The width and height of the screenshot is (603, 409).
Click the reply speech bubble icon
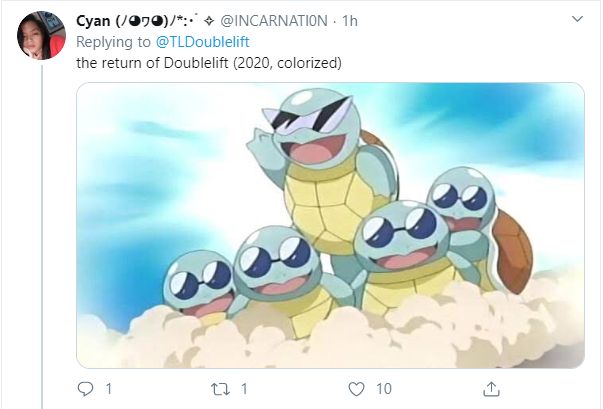pyautogui.click(x=86, y=388)
